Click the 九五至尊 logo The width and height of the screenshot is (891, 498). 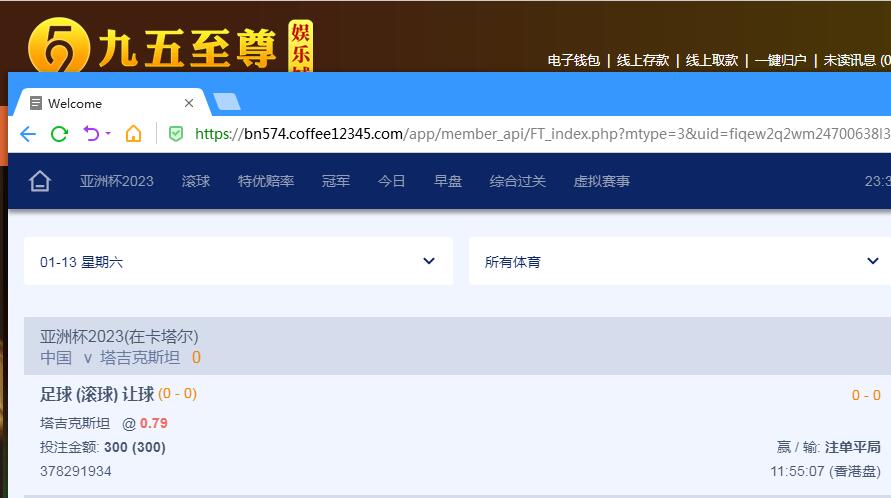click(170, 47)
